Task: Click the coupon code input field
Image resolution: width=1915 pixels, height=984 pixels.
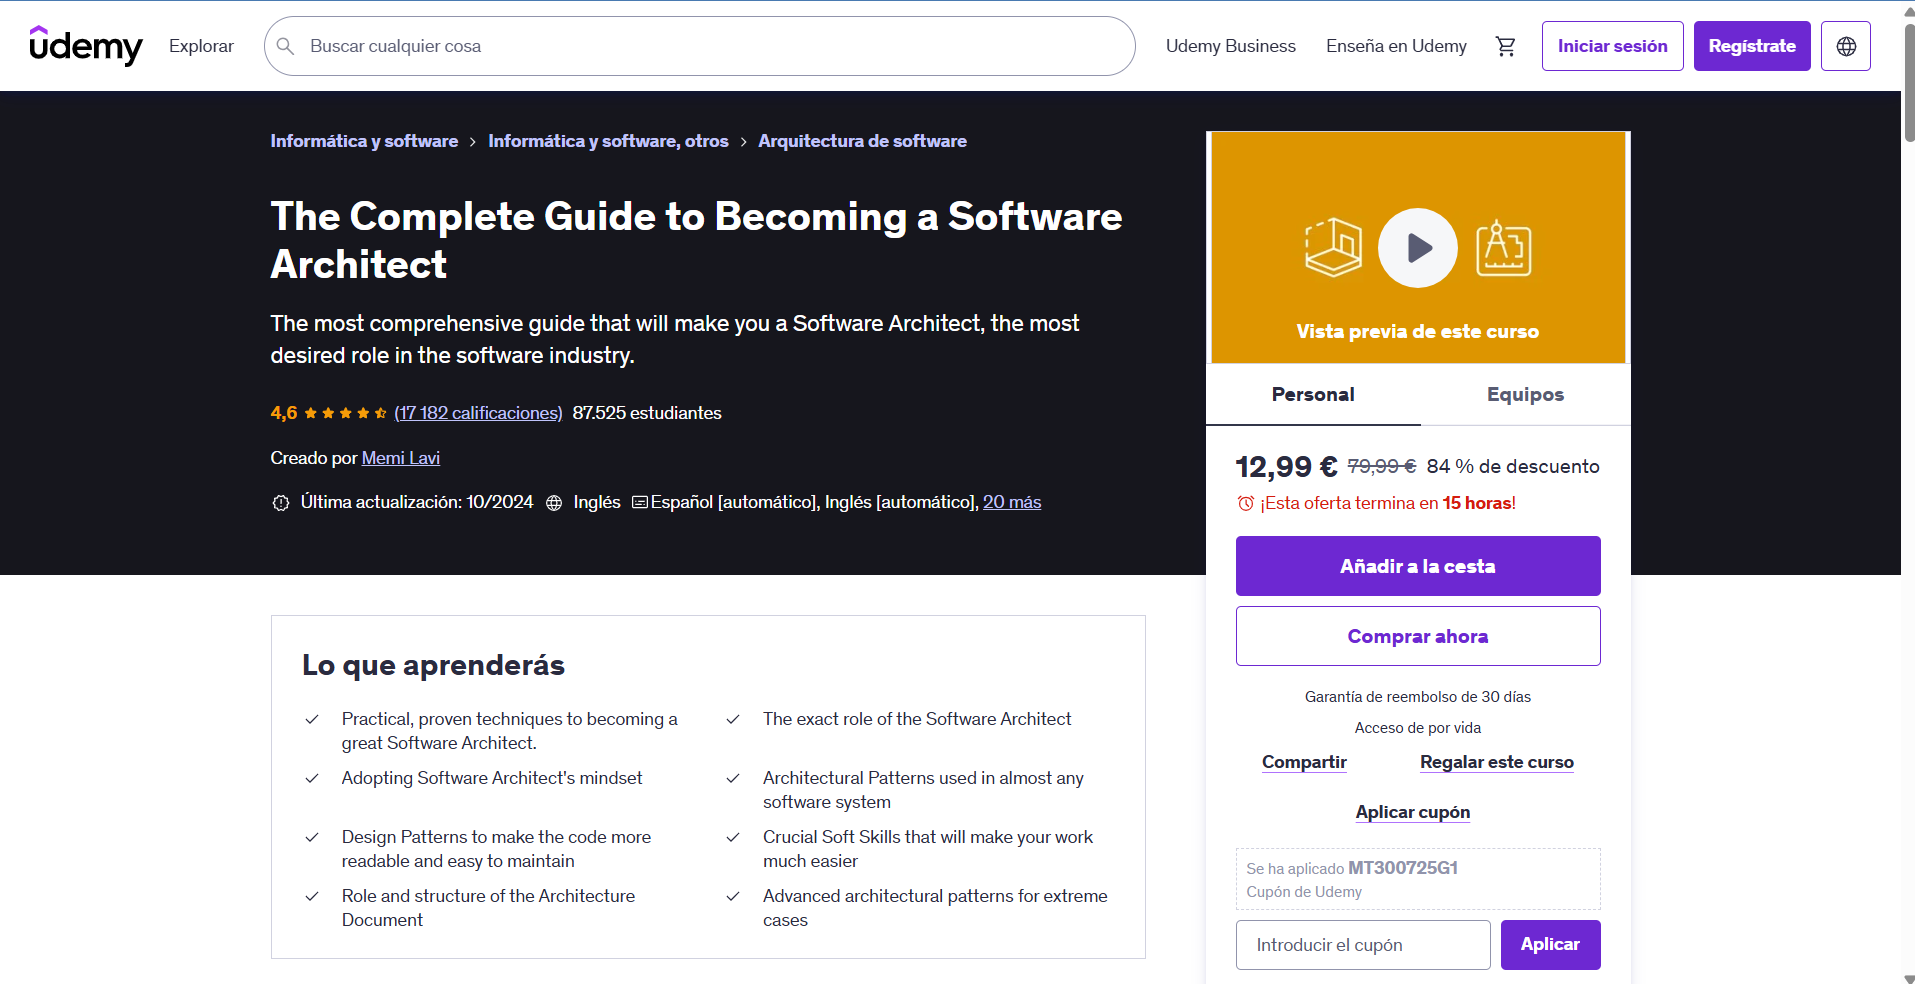Action: (1362, 944)
